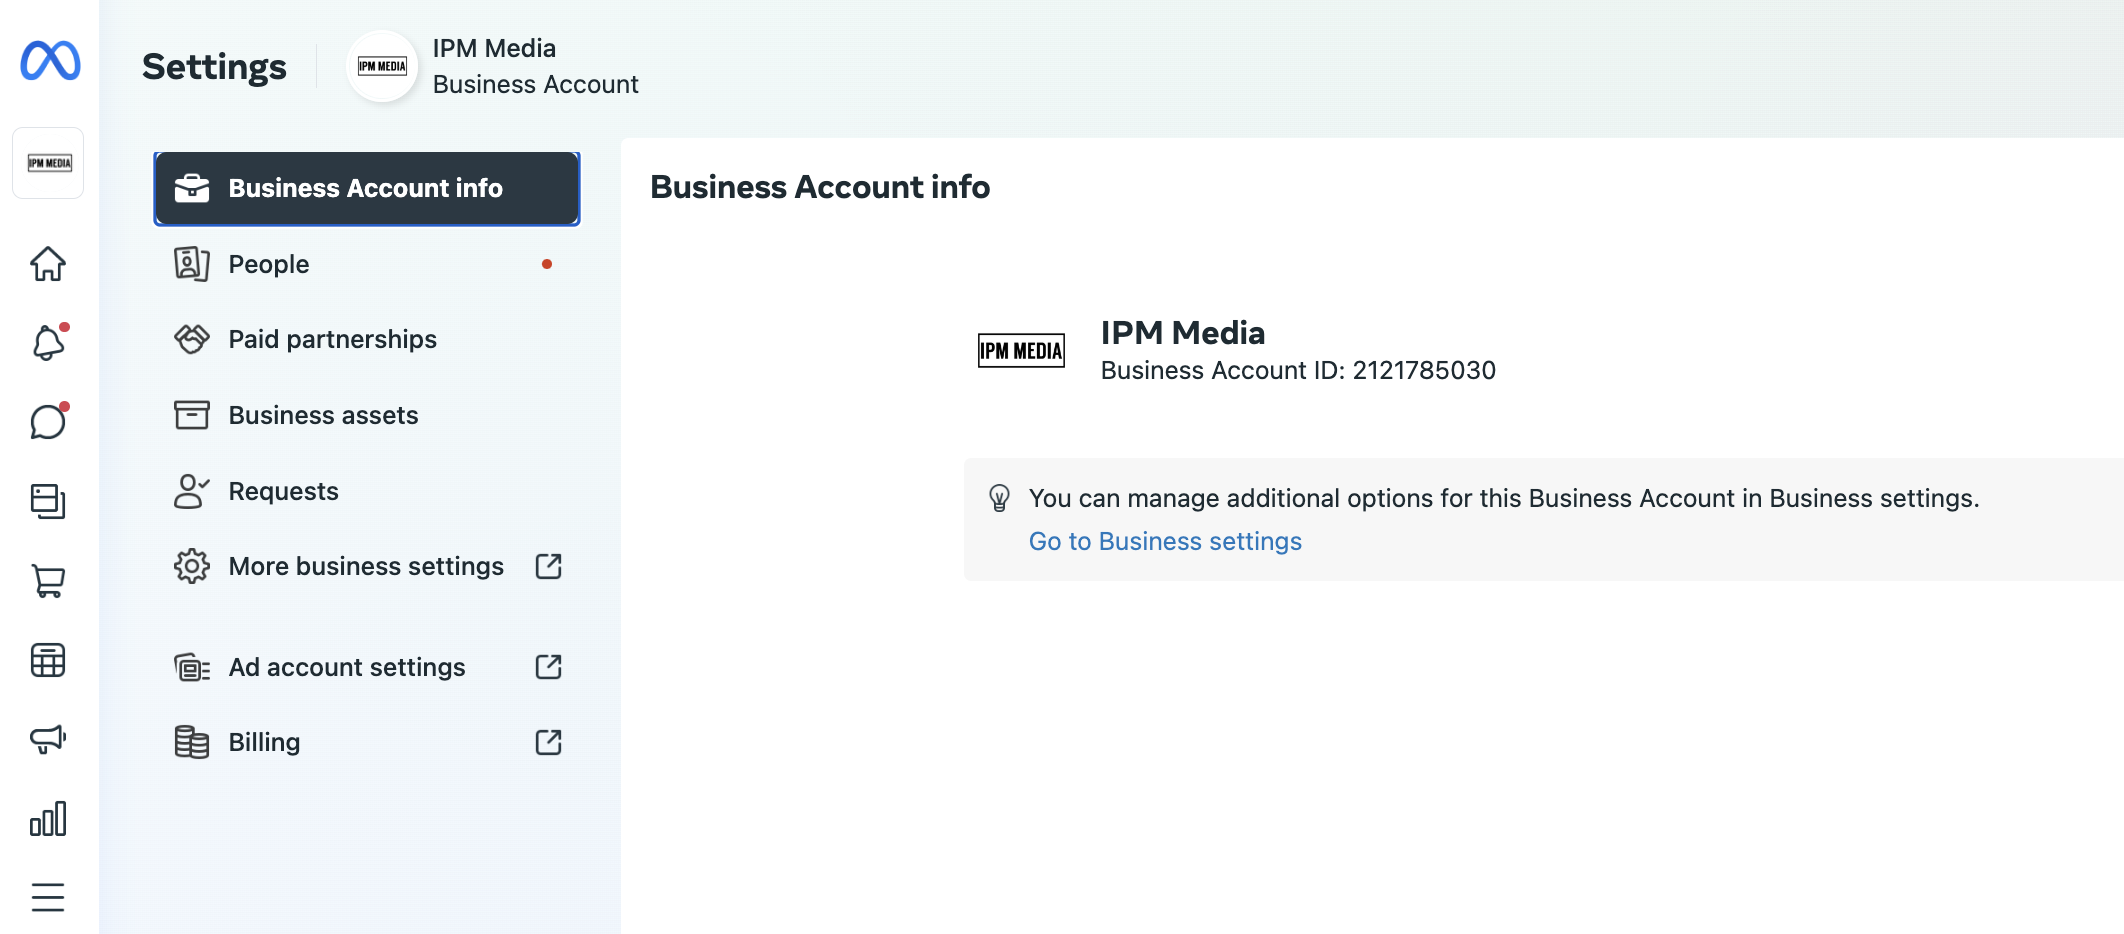Image resolution: width=2124 pixels, height=934 pixels.
Task: Open the Insights bar chart icon
Action: (48, 818)
